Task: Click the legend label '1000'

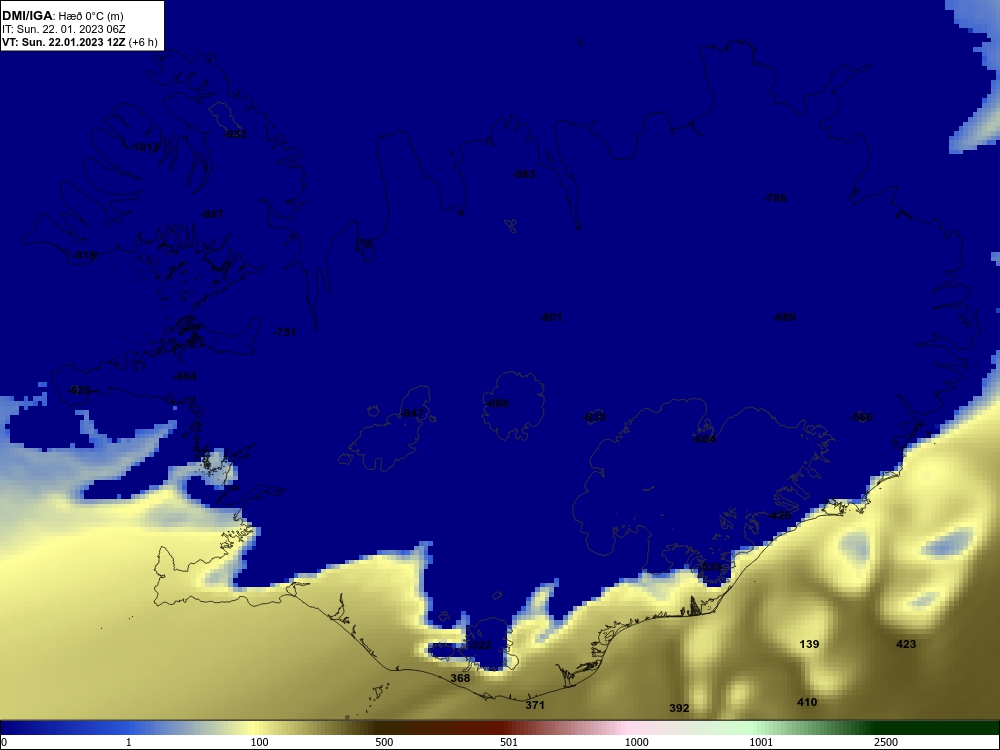Action: pyautogui.click(x=636, y=742)
